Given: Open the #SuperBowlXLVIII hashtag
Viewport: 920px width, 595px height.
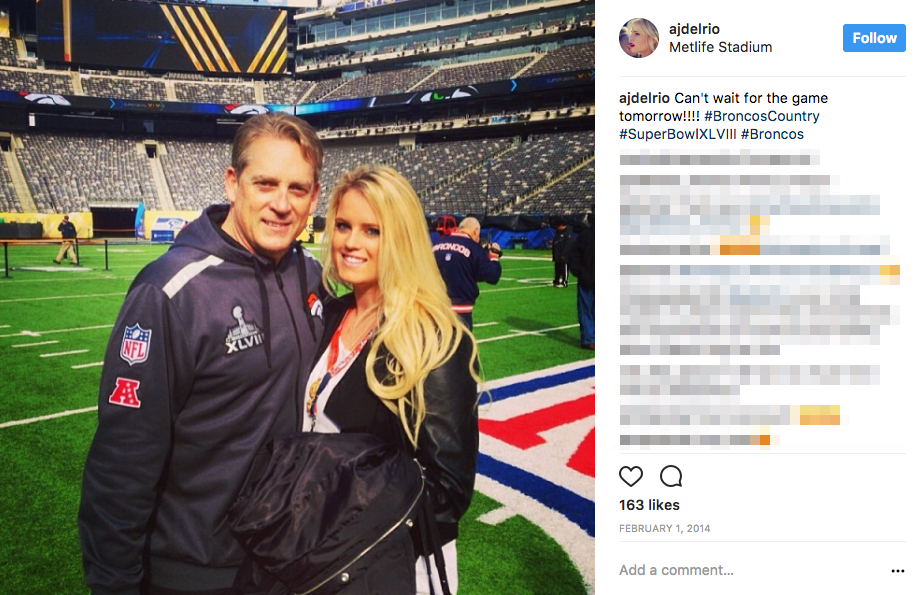Looking at the screenshot, I should pos(678,134).
